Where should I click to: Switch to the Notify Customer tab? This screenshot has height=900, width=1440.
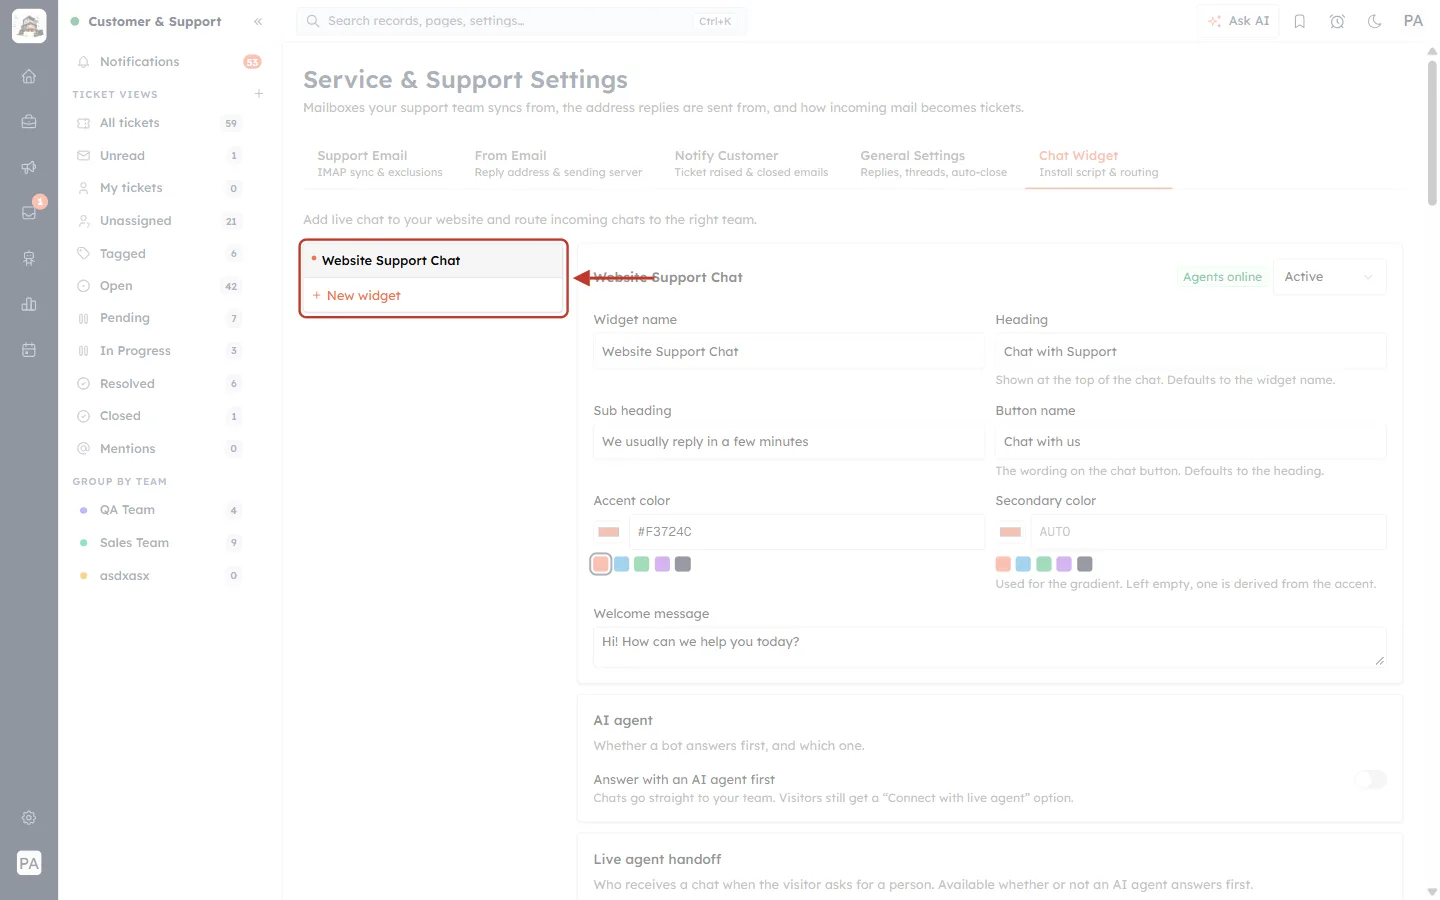pos(751,164)
